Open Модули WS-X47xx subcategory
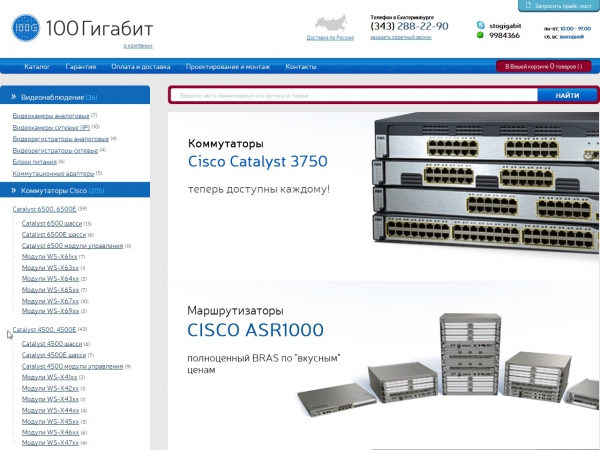Viewport: 600px width, 450px height. 50,442
